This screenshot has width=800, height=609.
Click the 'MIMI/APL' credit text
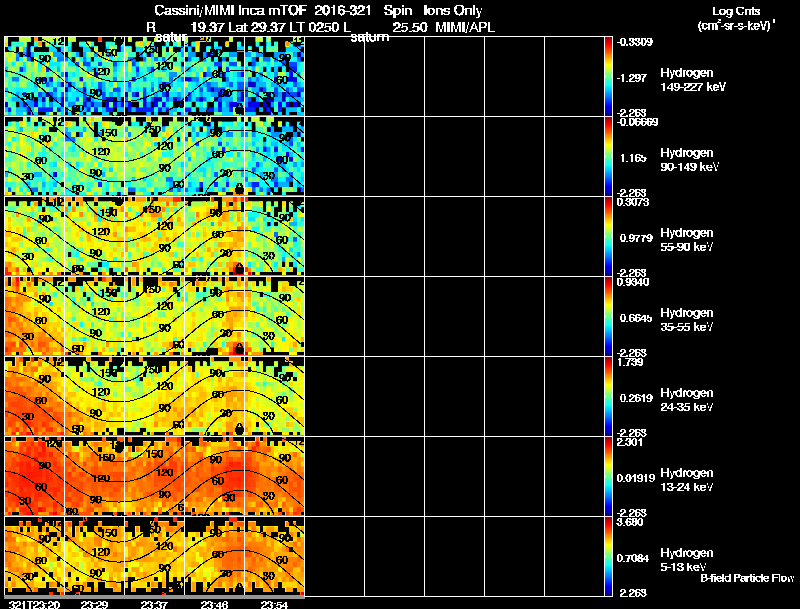(x=465, y=27)
